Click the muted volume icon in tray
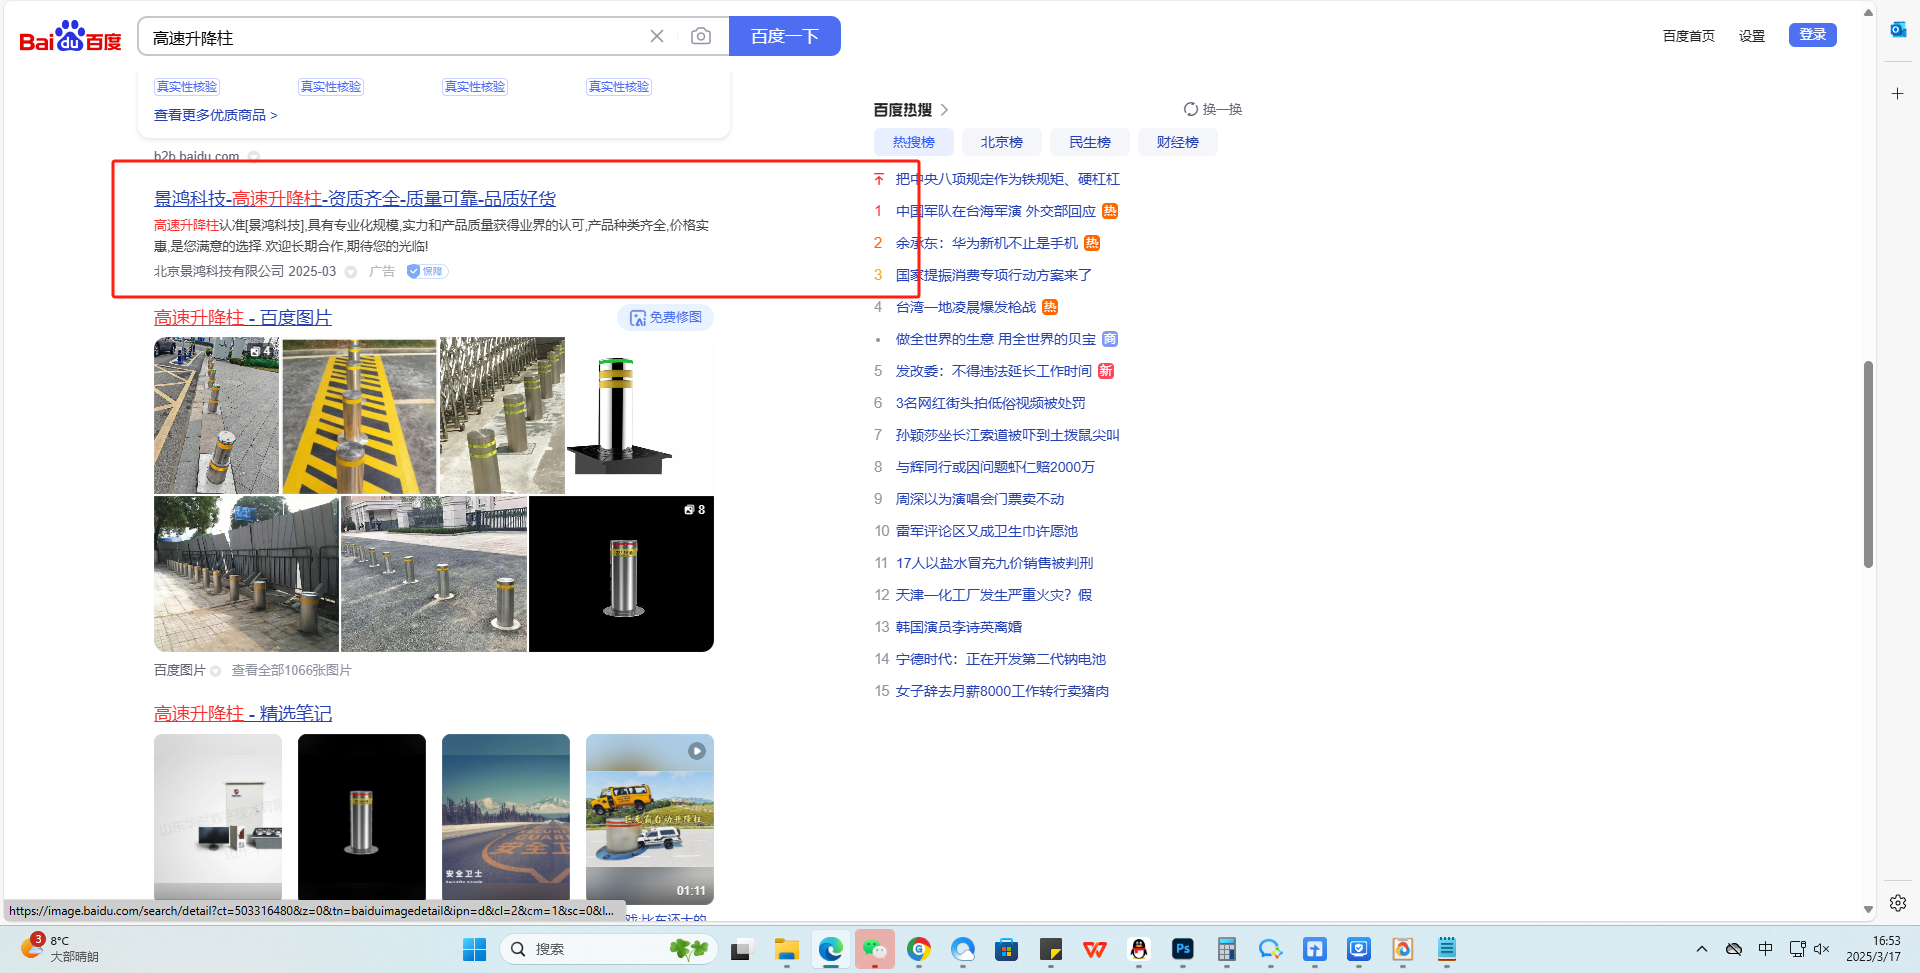Image resolution: width=1920 pixels, height=973 pixels. (x=1822, y=949)
